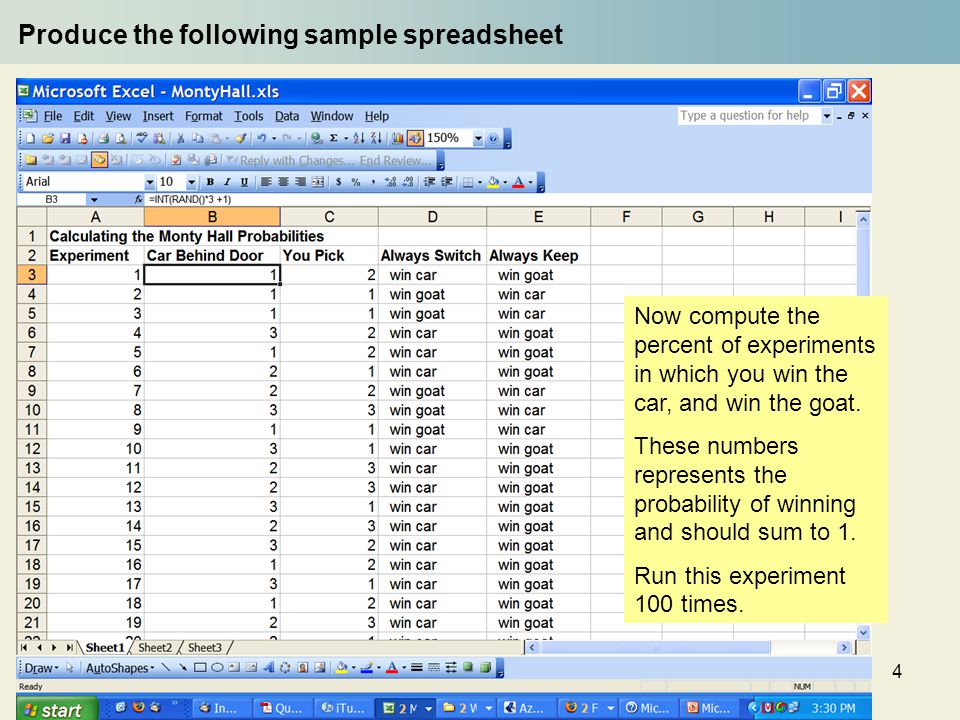Viewport: 960px width, 720px height.
Task: Open the Chart Wizard
Action: click(x=397, y=138)
